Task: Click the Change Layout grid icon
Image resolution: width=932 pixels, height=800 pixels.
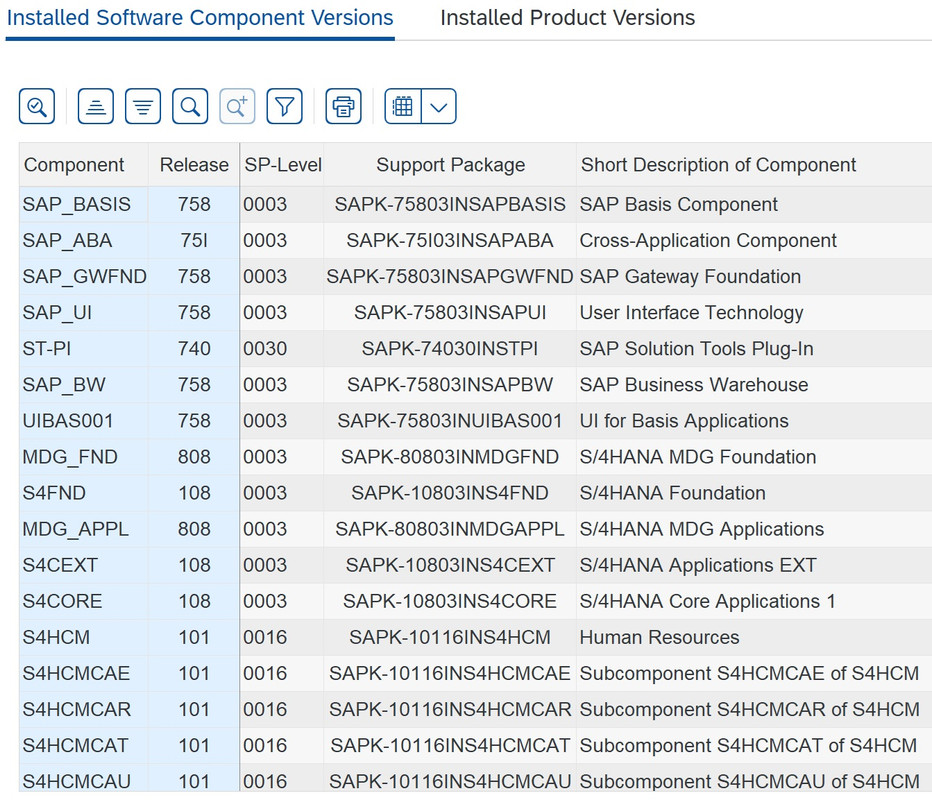Action: (403, 106)
